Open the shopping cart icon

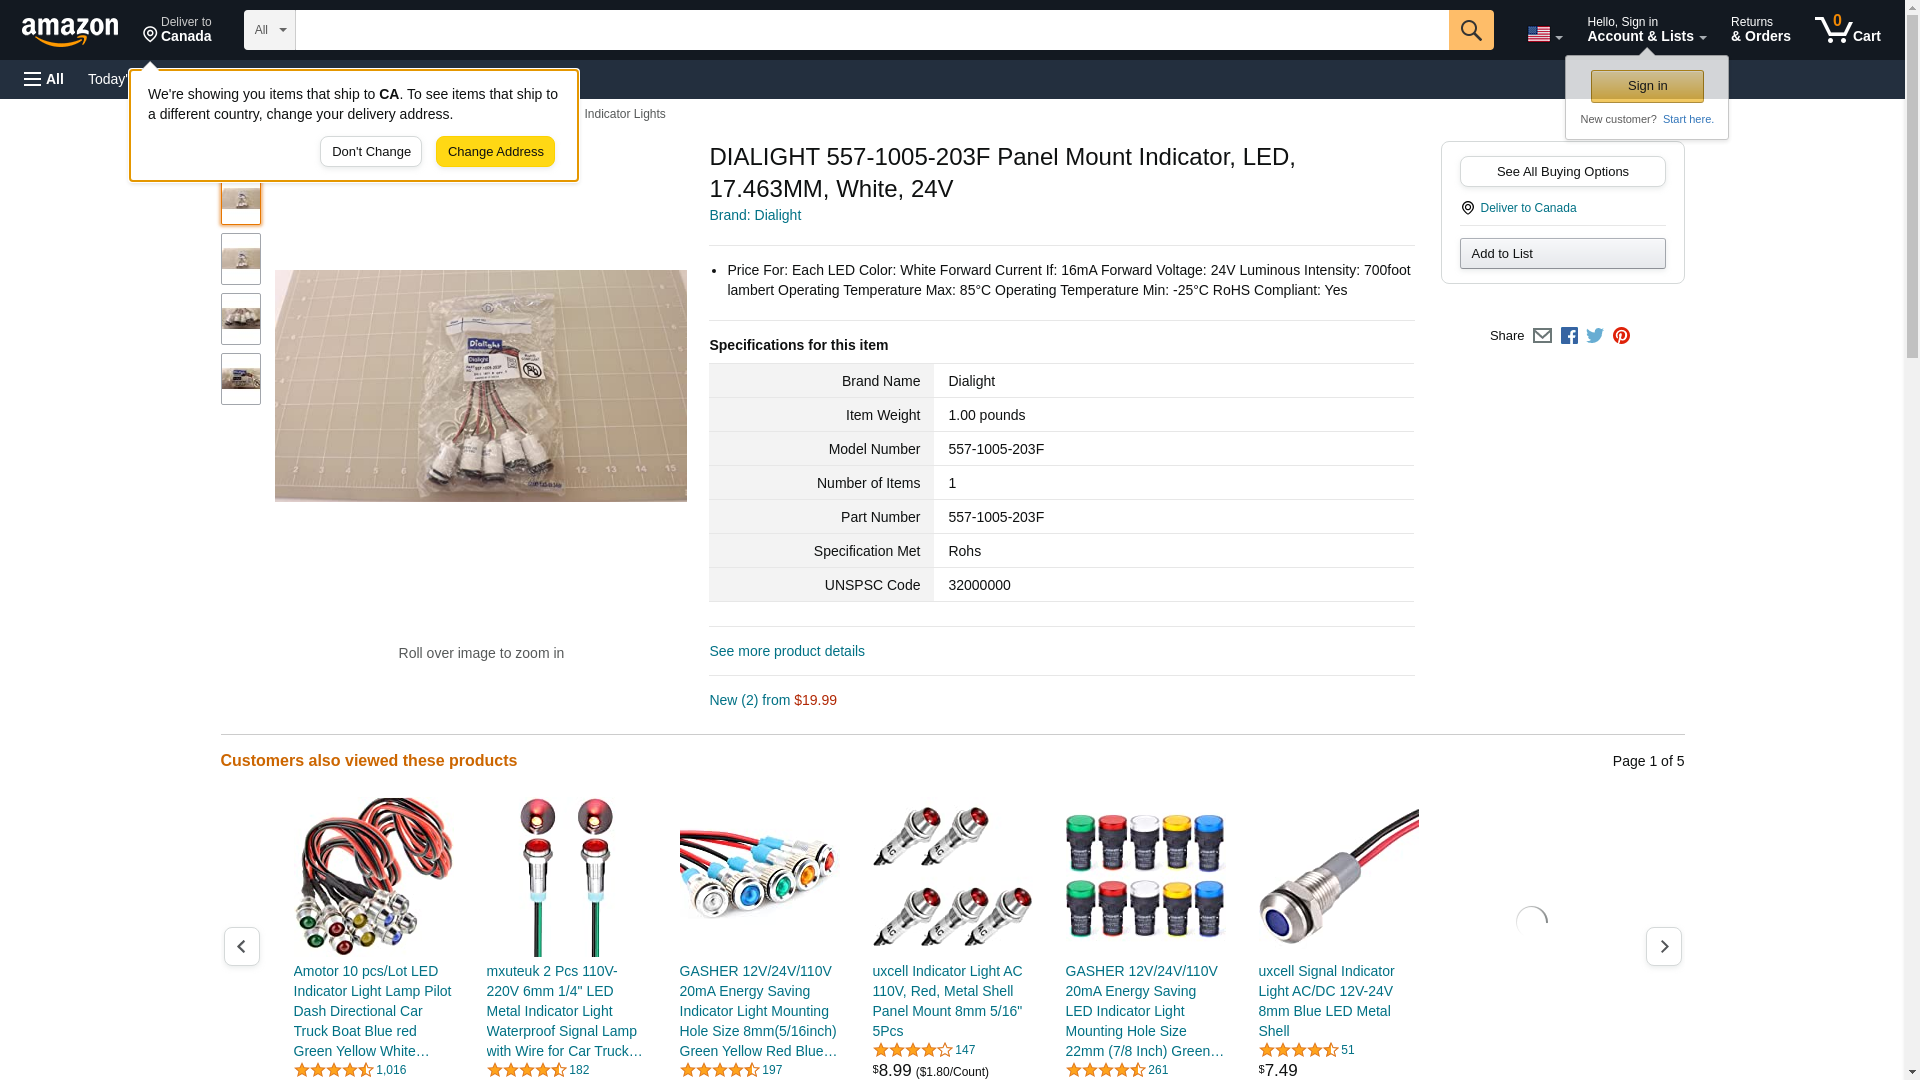(x=1847, y=30)
